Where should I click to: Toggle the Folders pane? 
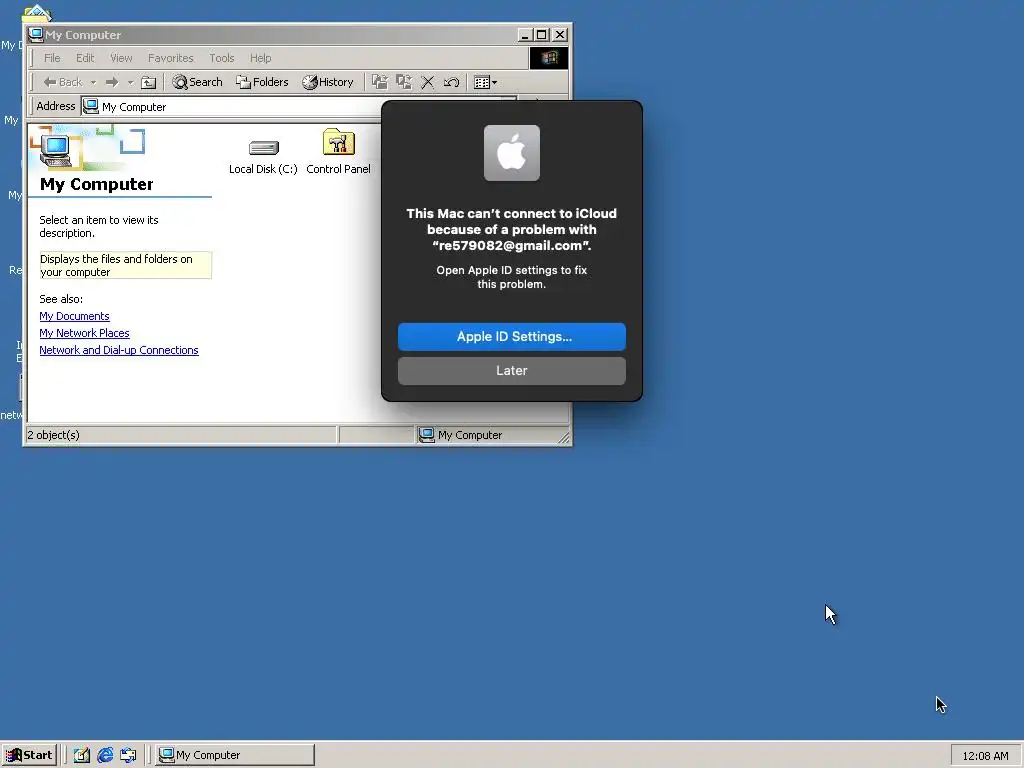pyautogui.click(x=263, y=82)
